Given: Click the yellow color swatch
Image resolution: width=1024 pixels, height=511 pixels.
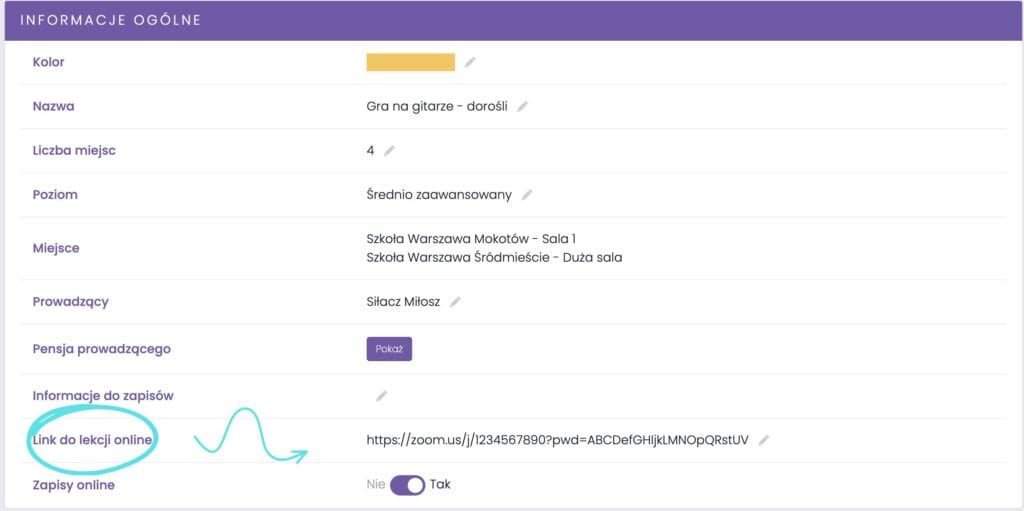Looking at the screenshot, I should click(410, 62).
